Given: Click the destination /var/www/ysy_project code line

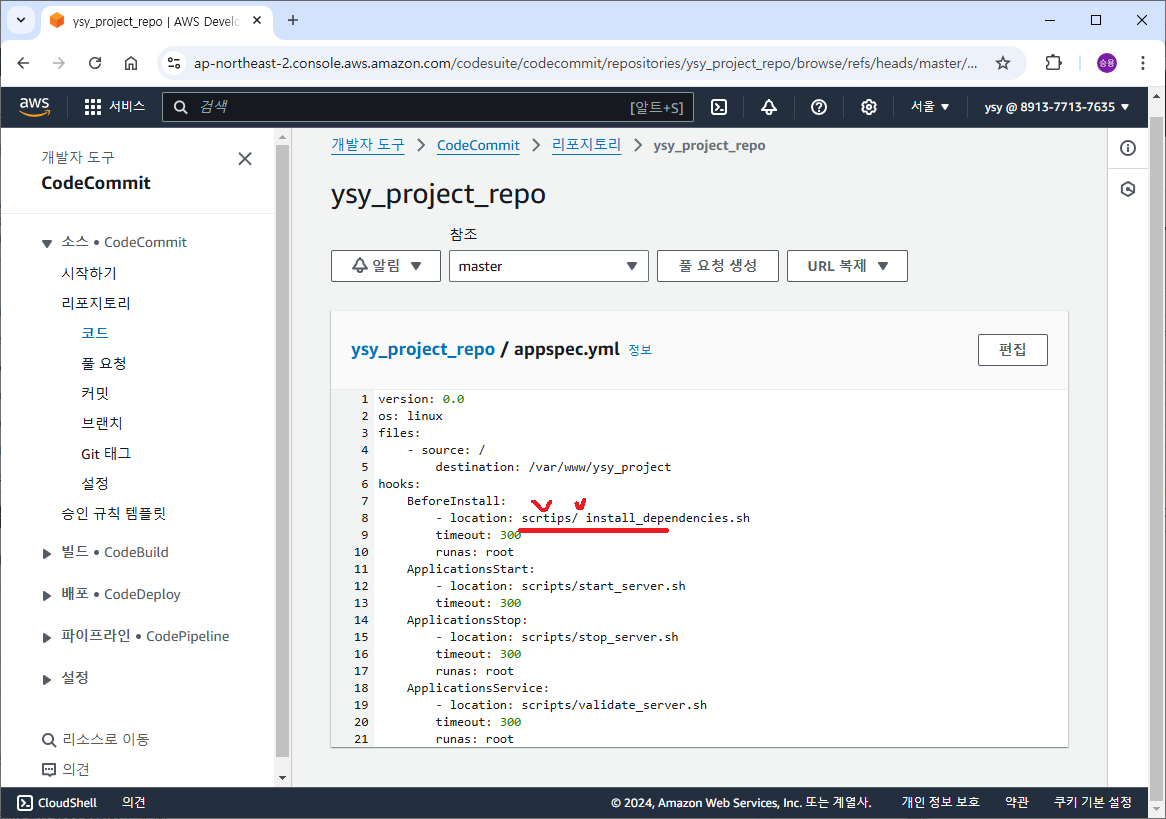Looking at the screenshot, I should click(x=553, y=467).
